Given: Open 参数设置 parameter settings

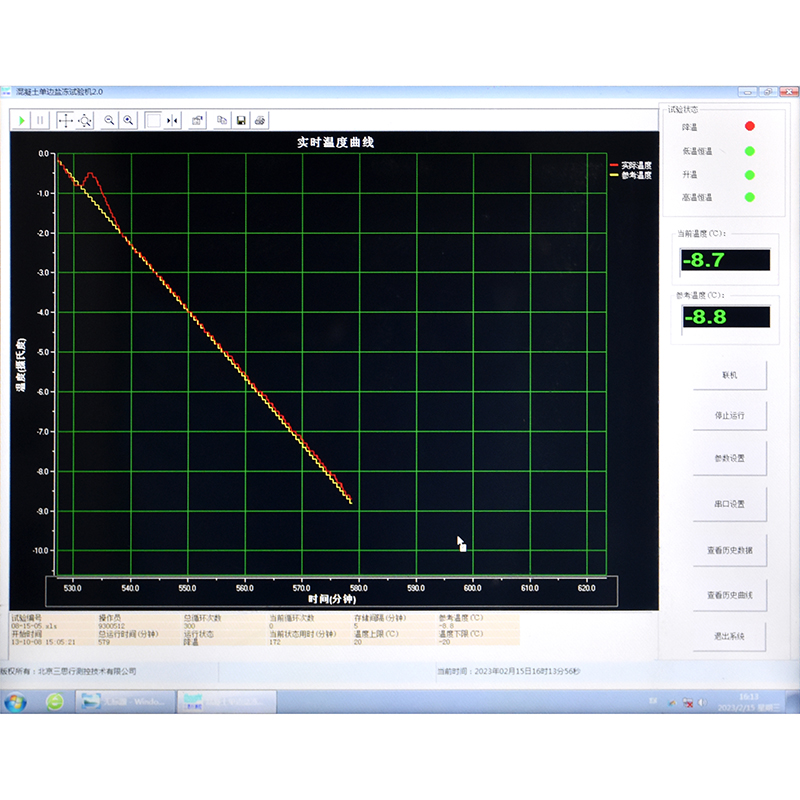Looking at the screenshot, I should (x=730, y=458).
